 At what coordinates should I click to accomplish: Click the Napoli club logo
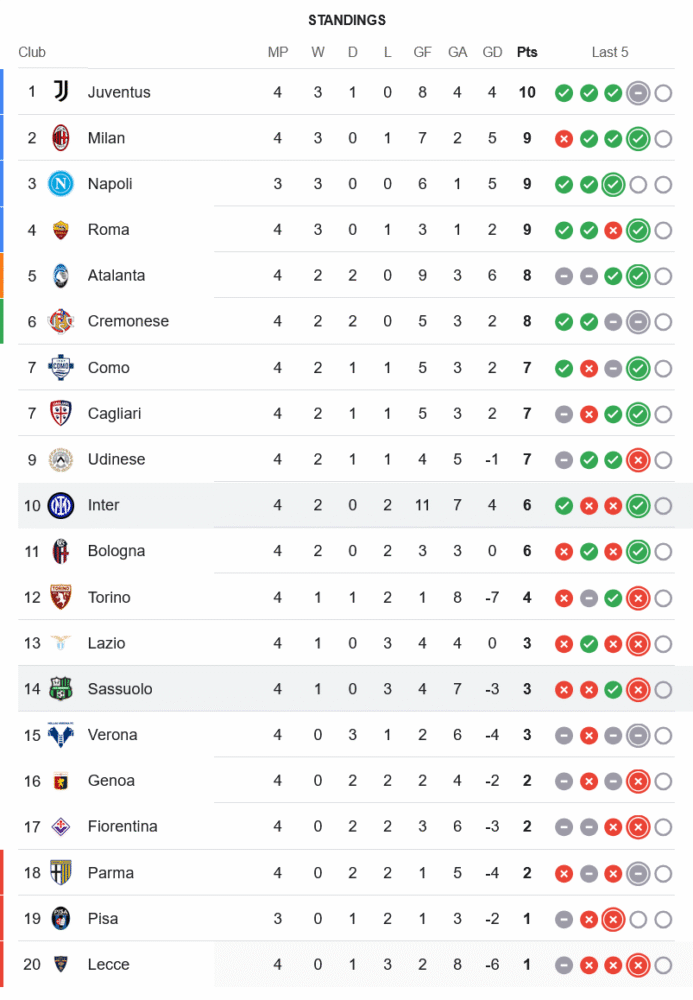[x=61, y=184]
